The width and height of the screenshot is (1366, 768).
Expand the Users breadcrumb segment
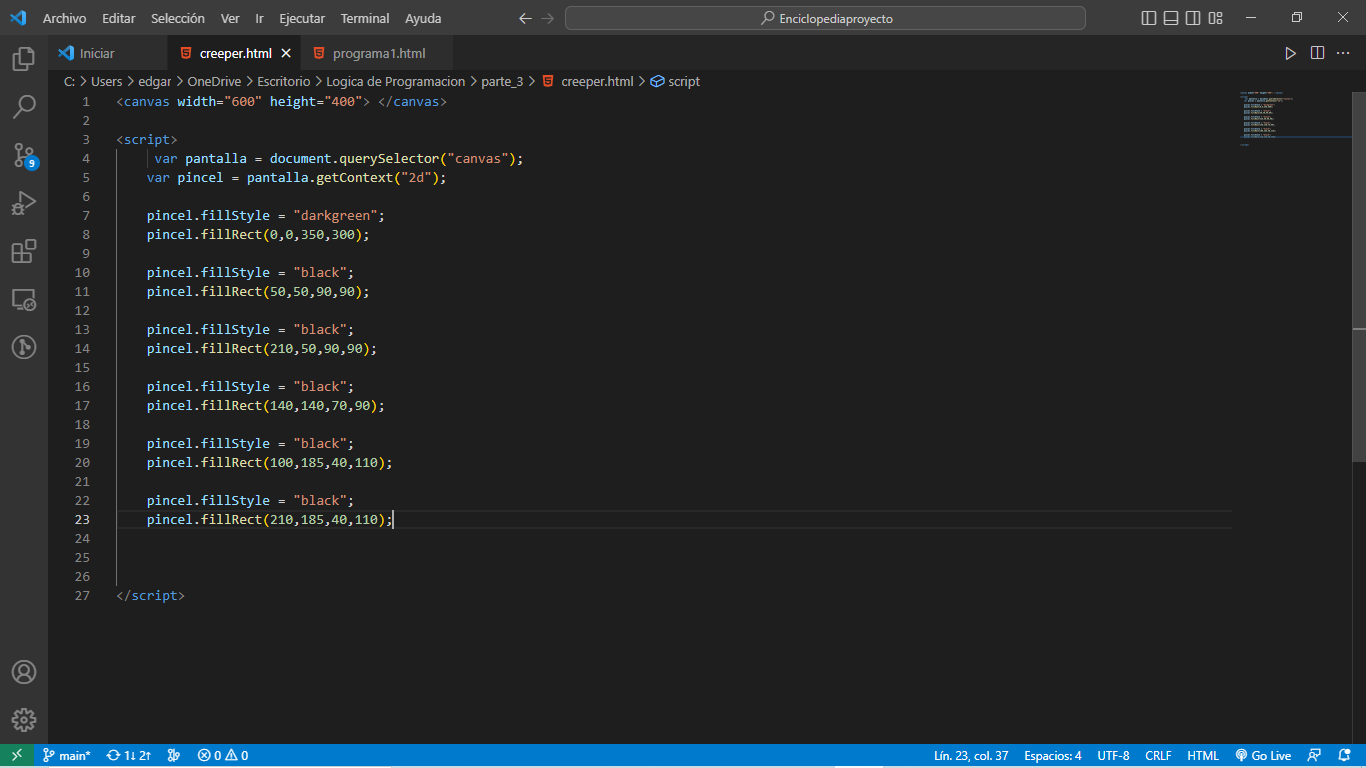(106, 82)
